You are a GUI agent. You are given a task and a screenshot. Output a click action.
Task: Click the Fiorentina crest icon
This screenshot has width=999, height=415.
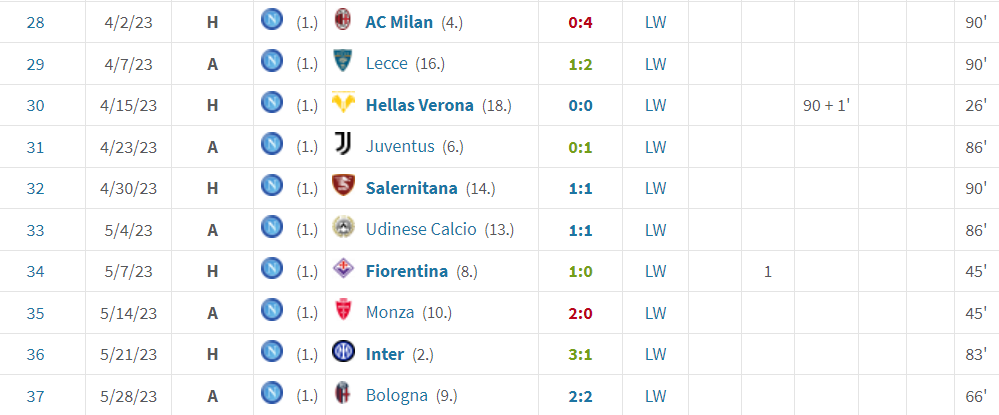[343, 268]
